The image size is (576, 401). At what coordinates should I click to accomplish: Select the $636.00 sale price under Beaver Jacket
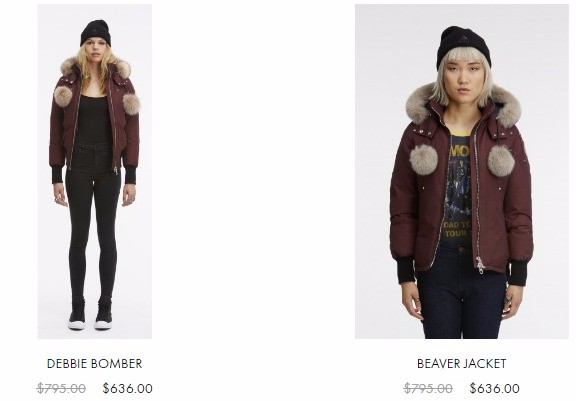coord(494,388)
